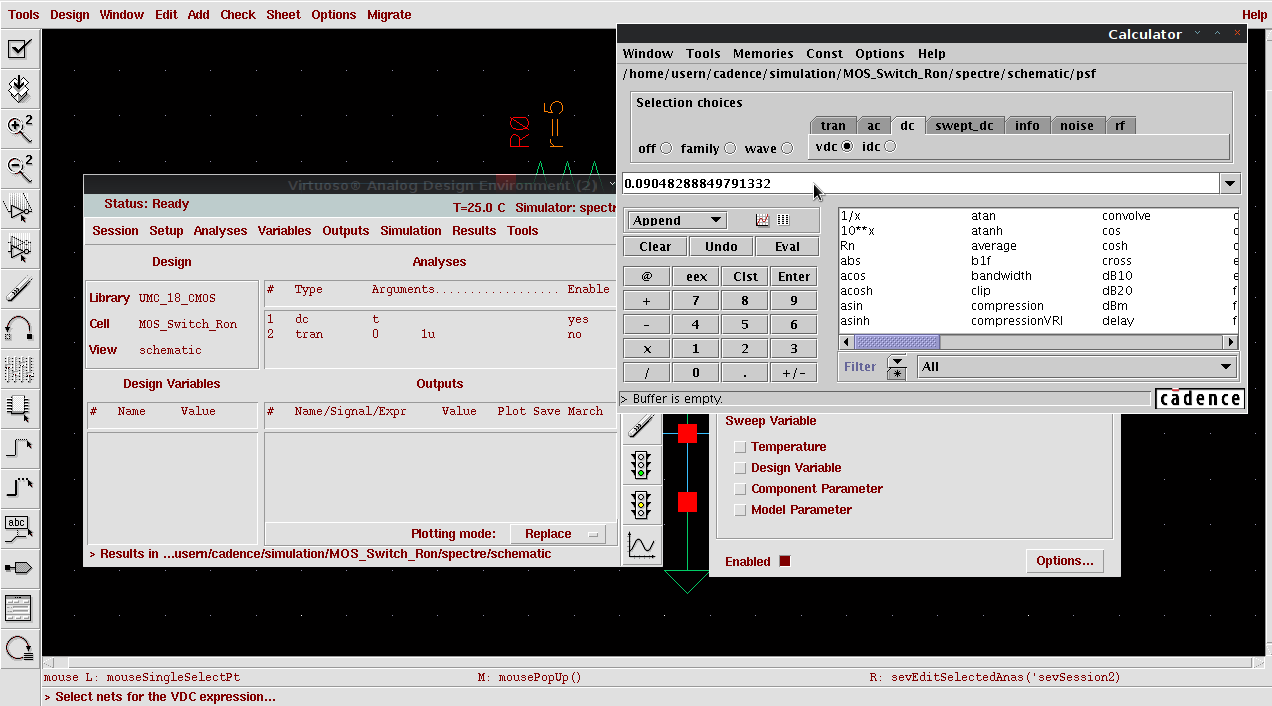This screenshot has width=1272, height=706.
Task: Click the Zoom Out by 2 icon
Action: (x=19, y=168)
